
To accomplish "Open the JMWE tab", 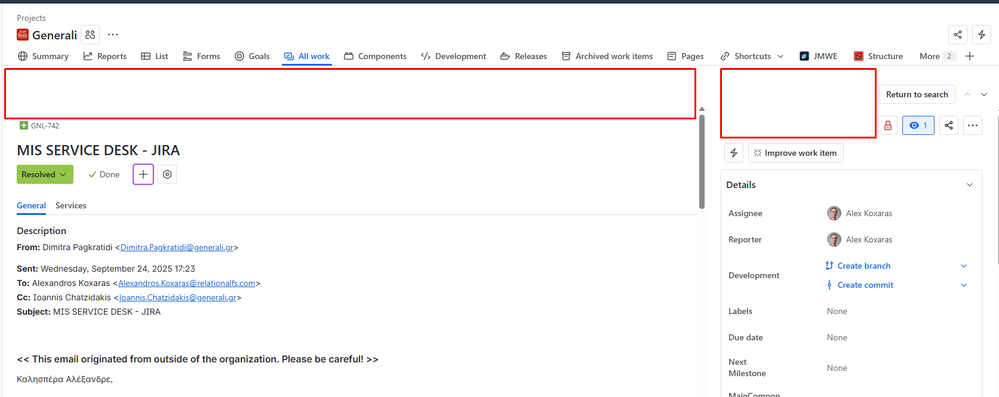I will (819, 56).
